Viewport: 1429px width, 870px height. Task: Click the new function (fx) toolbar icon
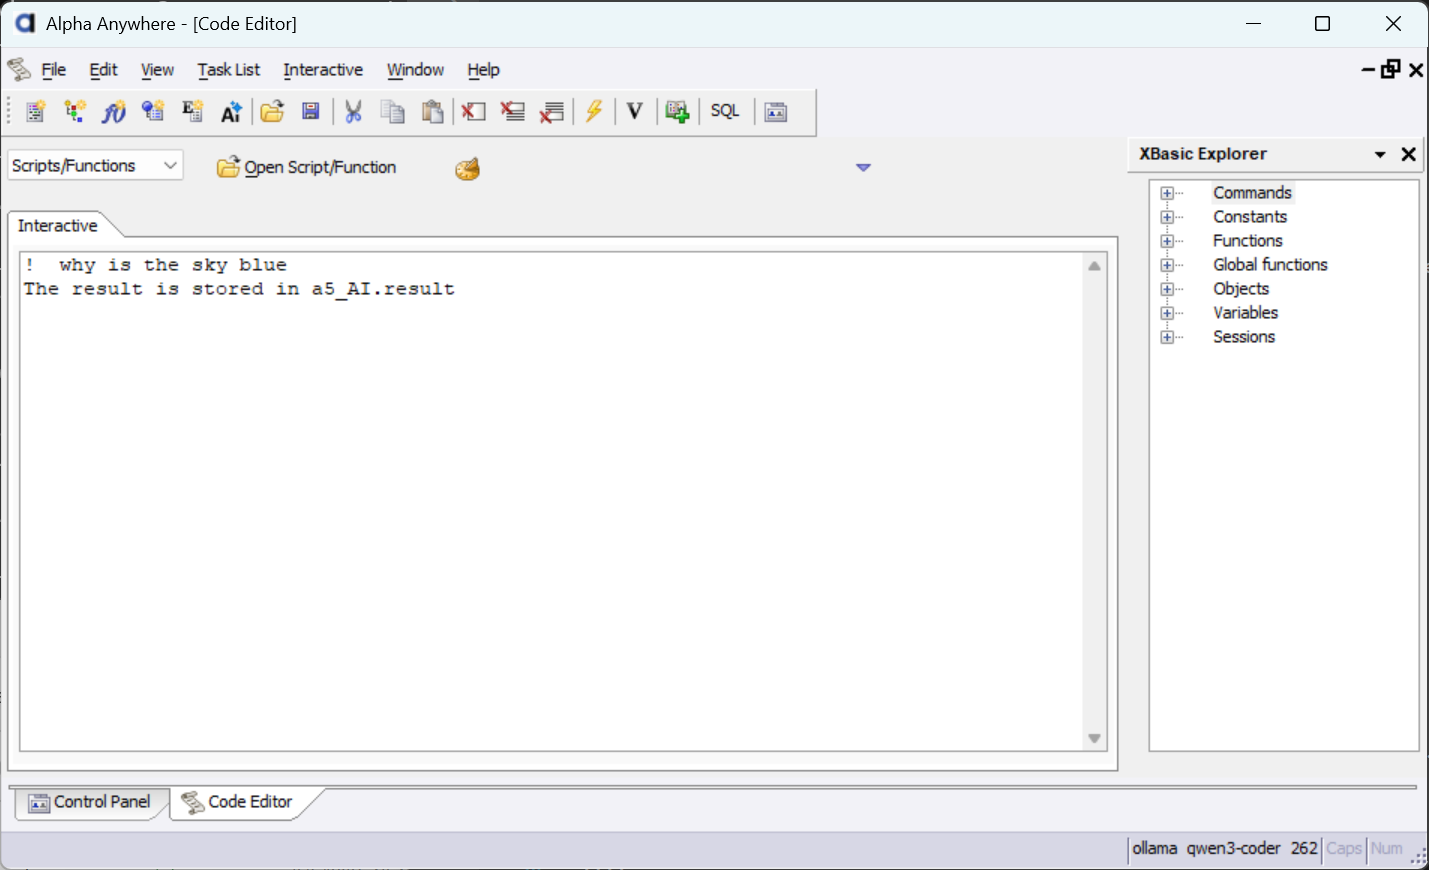(x=114, y=112)
